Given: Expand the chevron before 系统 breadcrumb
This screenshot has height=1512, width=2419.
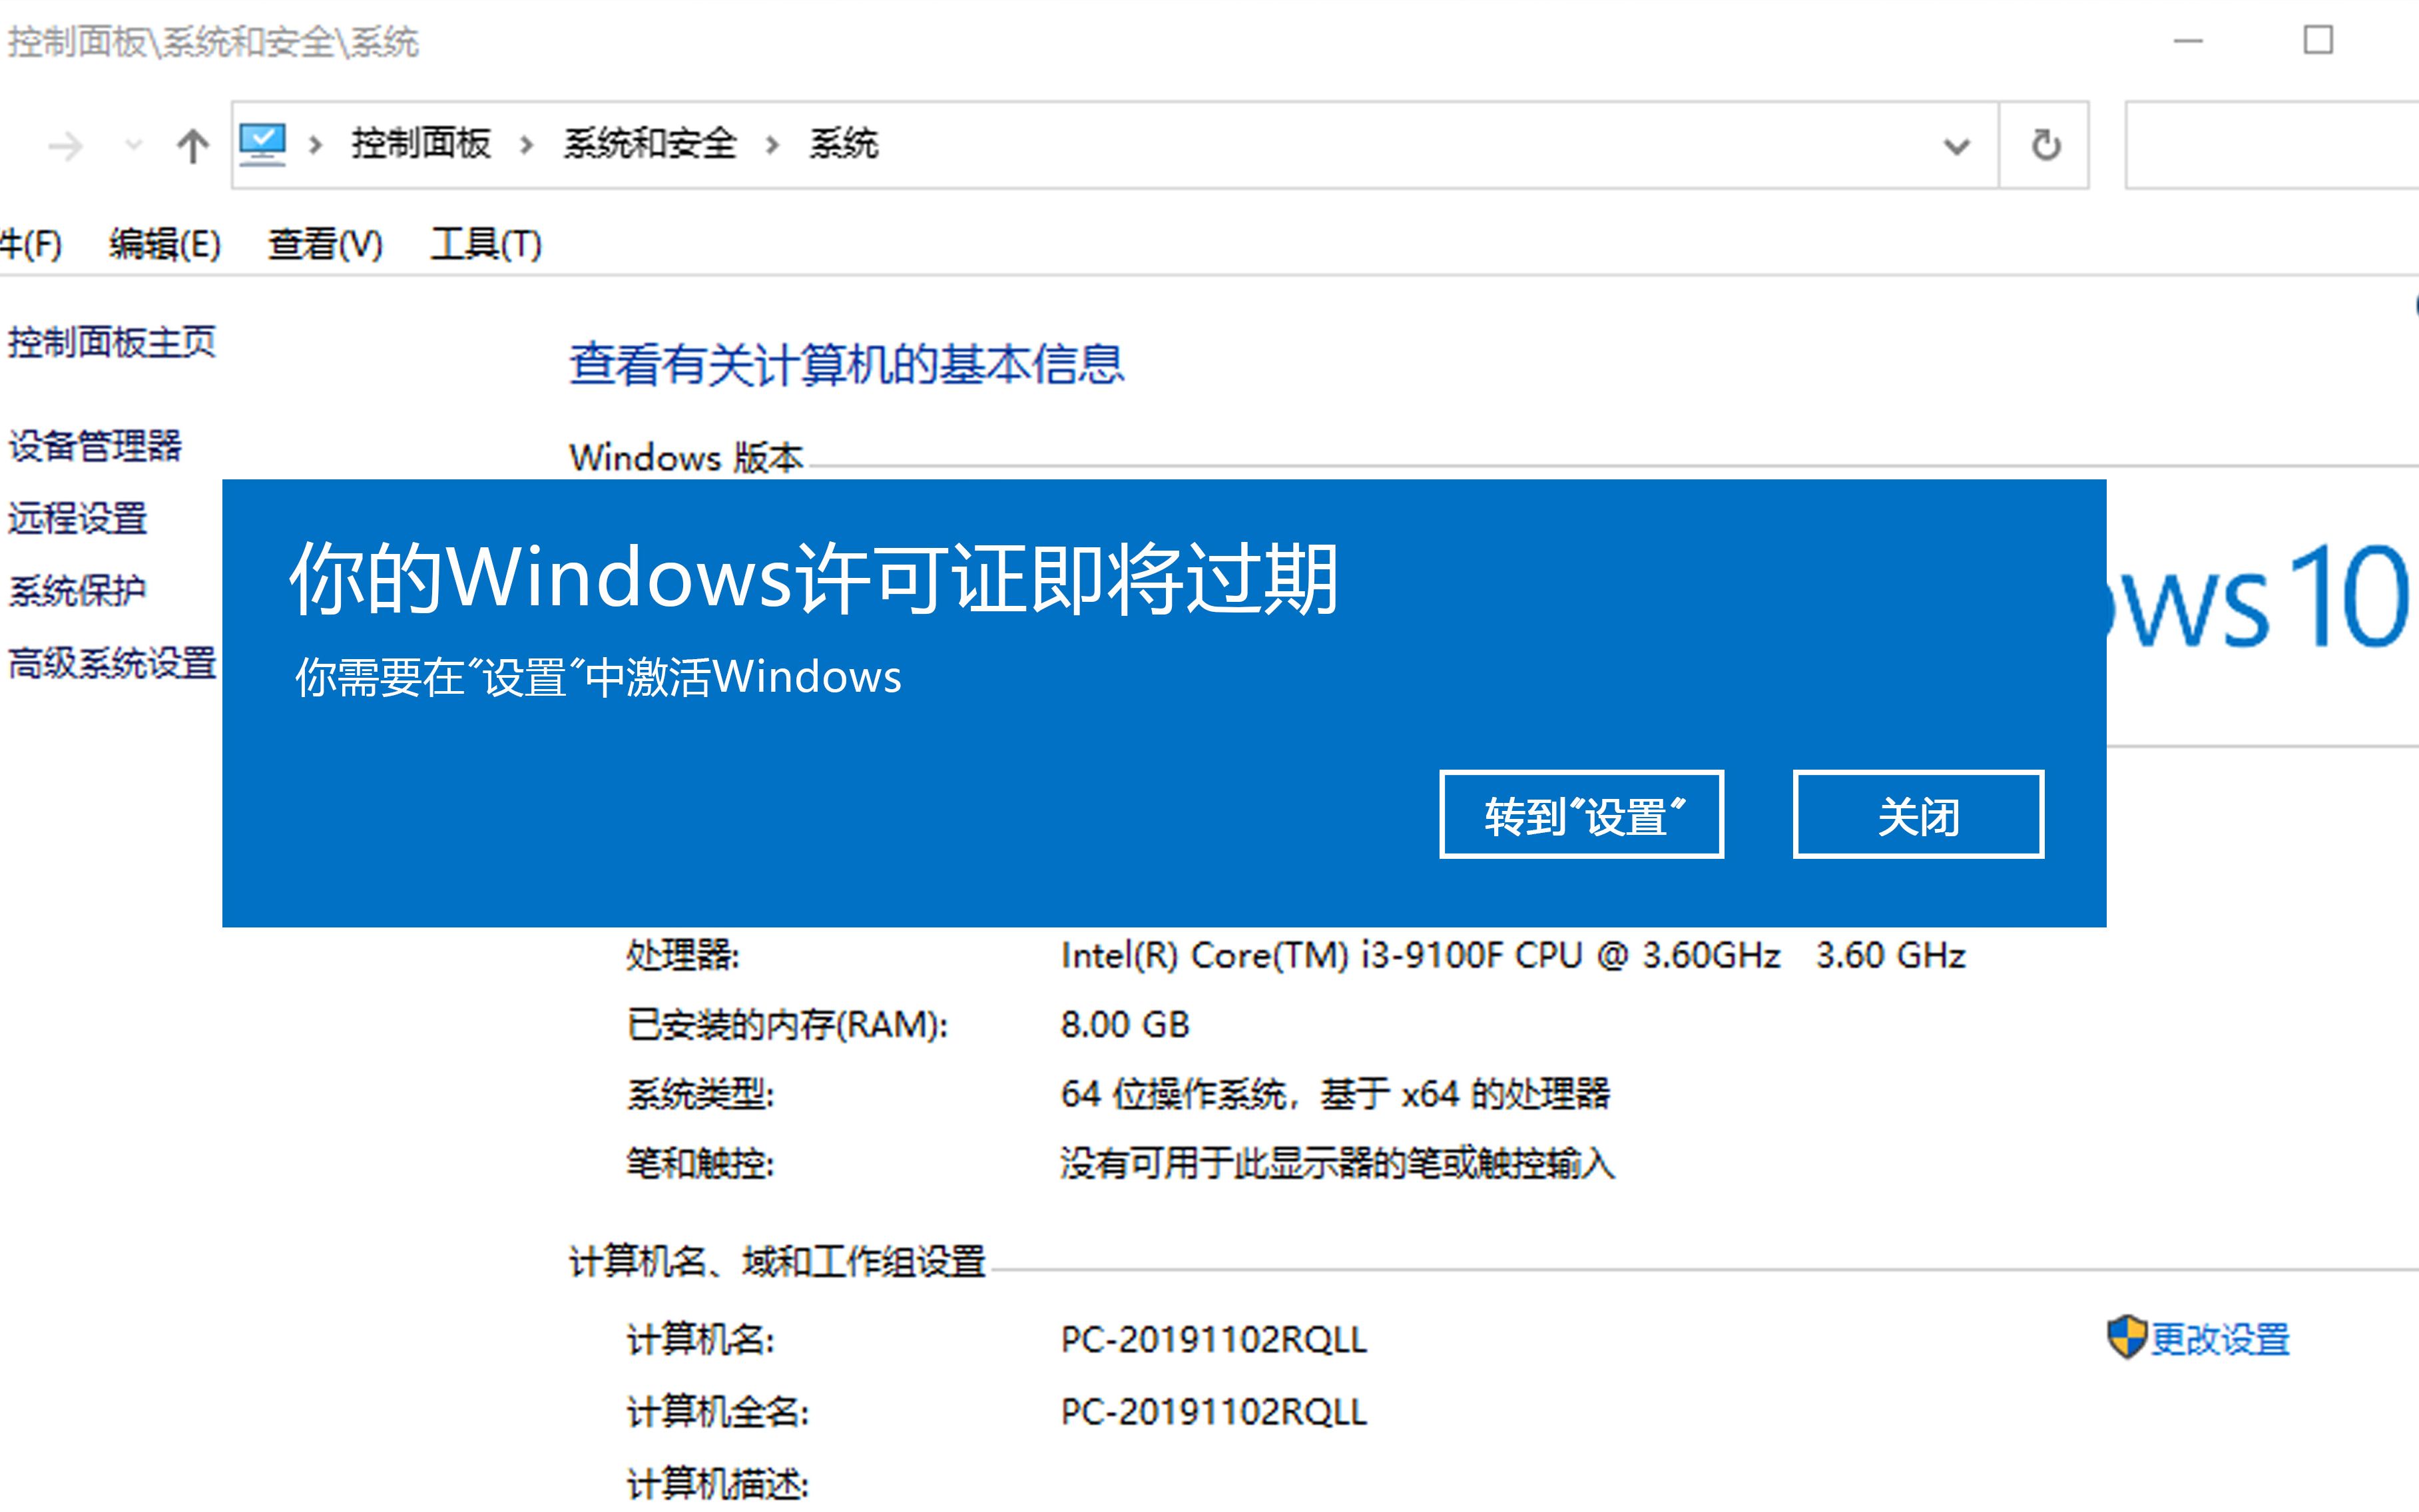Looking at the screenshot, I should 772,145.
